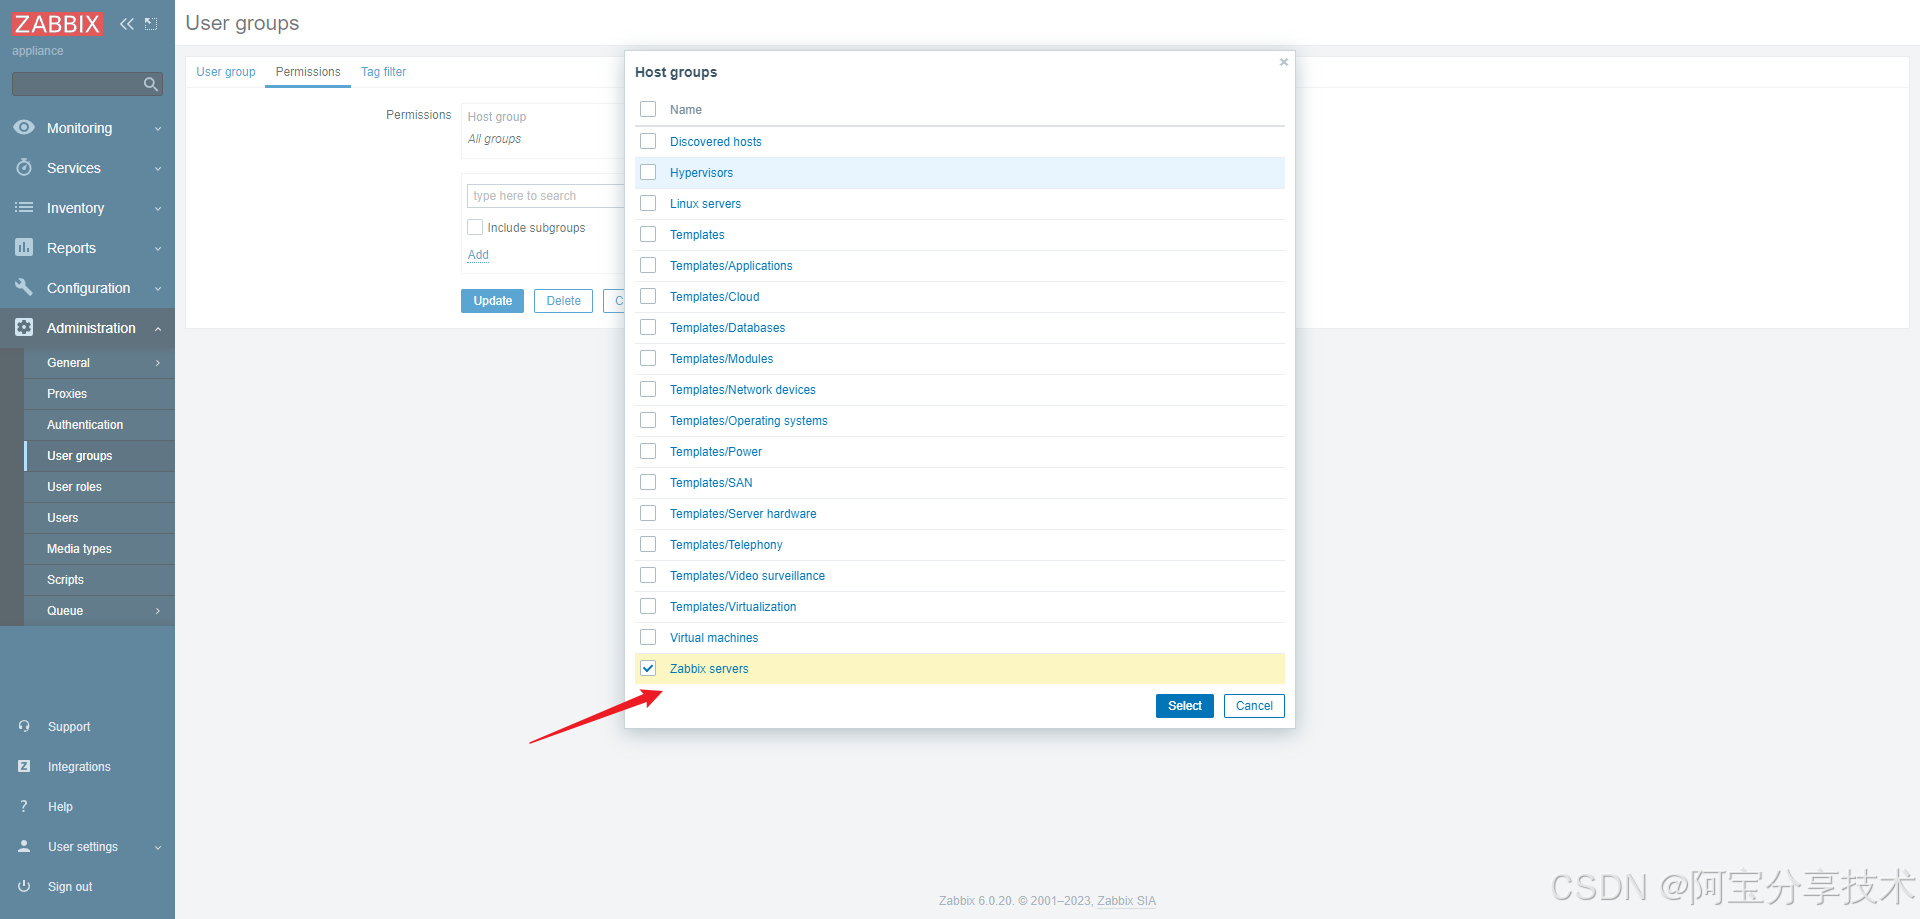Click the Delete button
Screen dimensions: 1920x919
click(563, 301)
